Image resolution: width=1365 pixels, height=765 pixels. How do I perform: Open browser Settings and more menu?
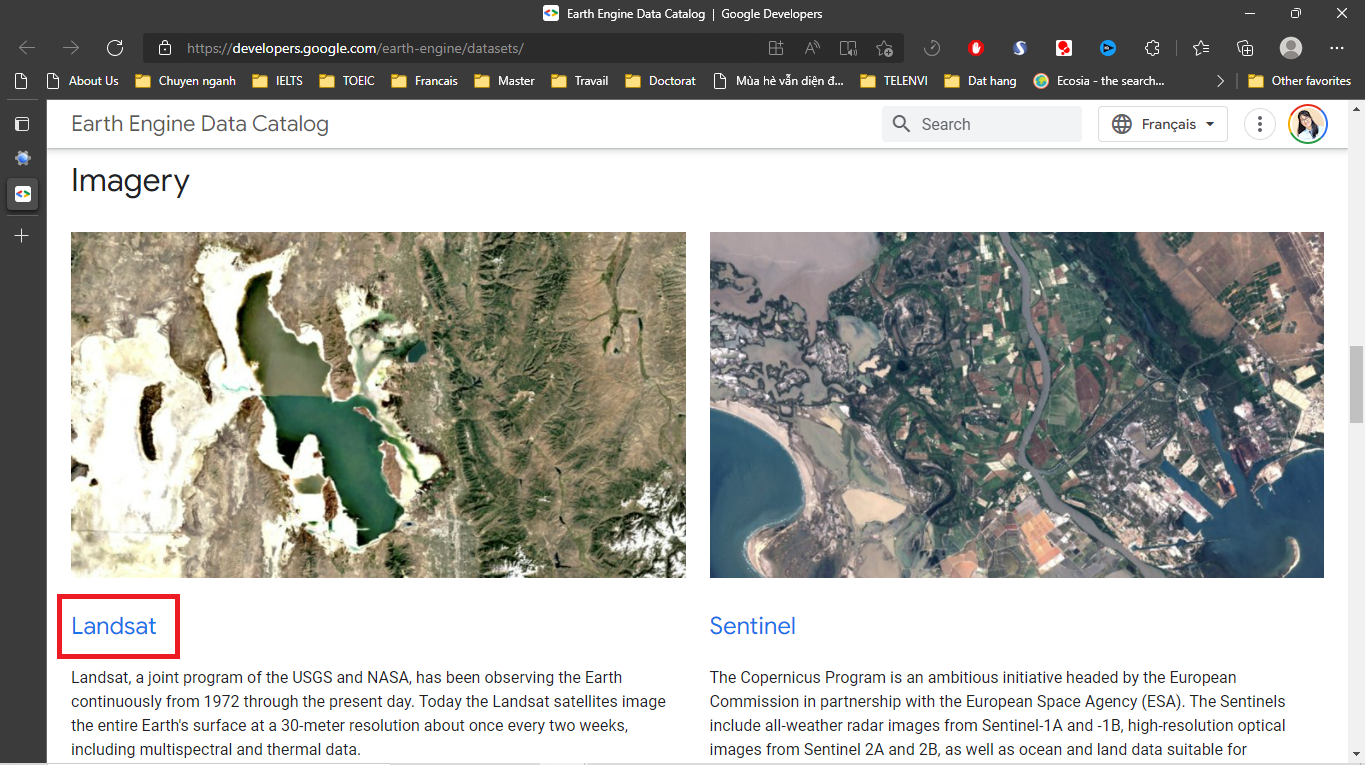coord(1337,48)
